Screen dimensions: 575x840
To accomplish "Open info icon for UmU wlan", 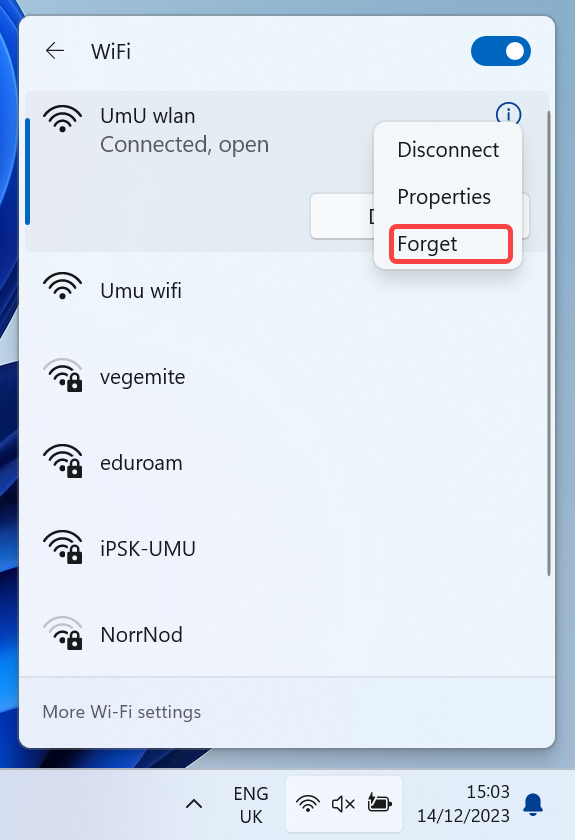I will coord(507,113).
